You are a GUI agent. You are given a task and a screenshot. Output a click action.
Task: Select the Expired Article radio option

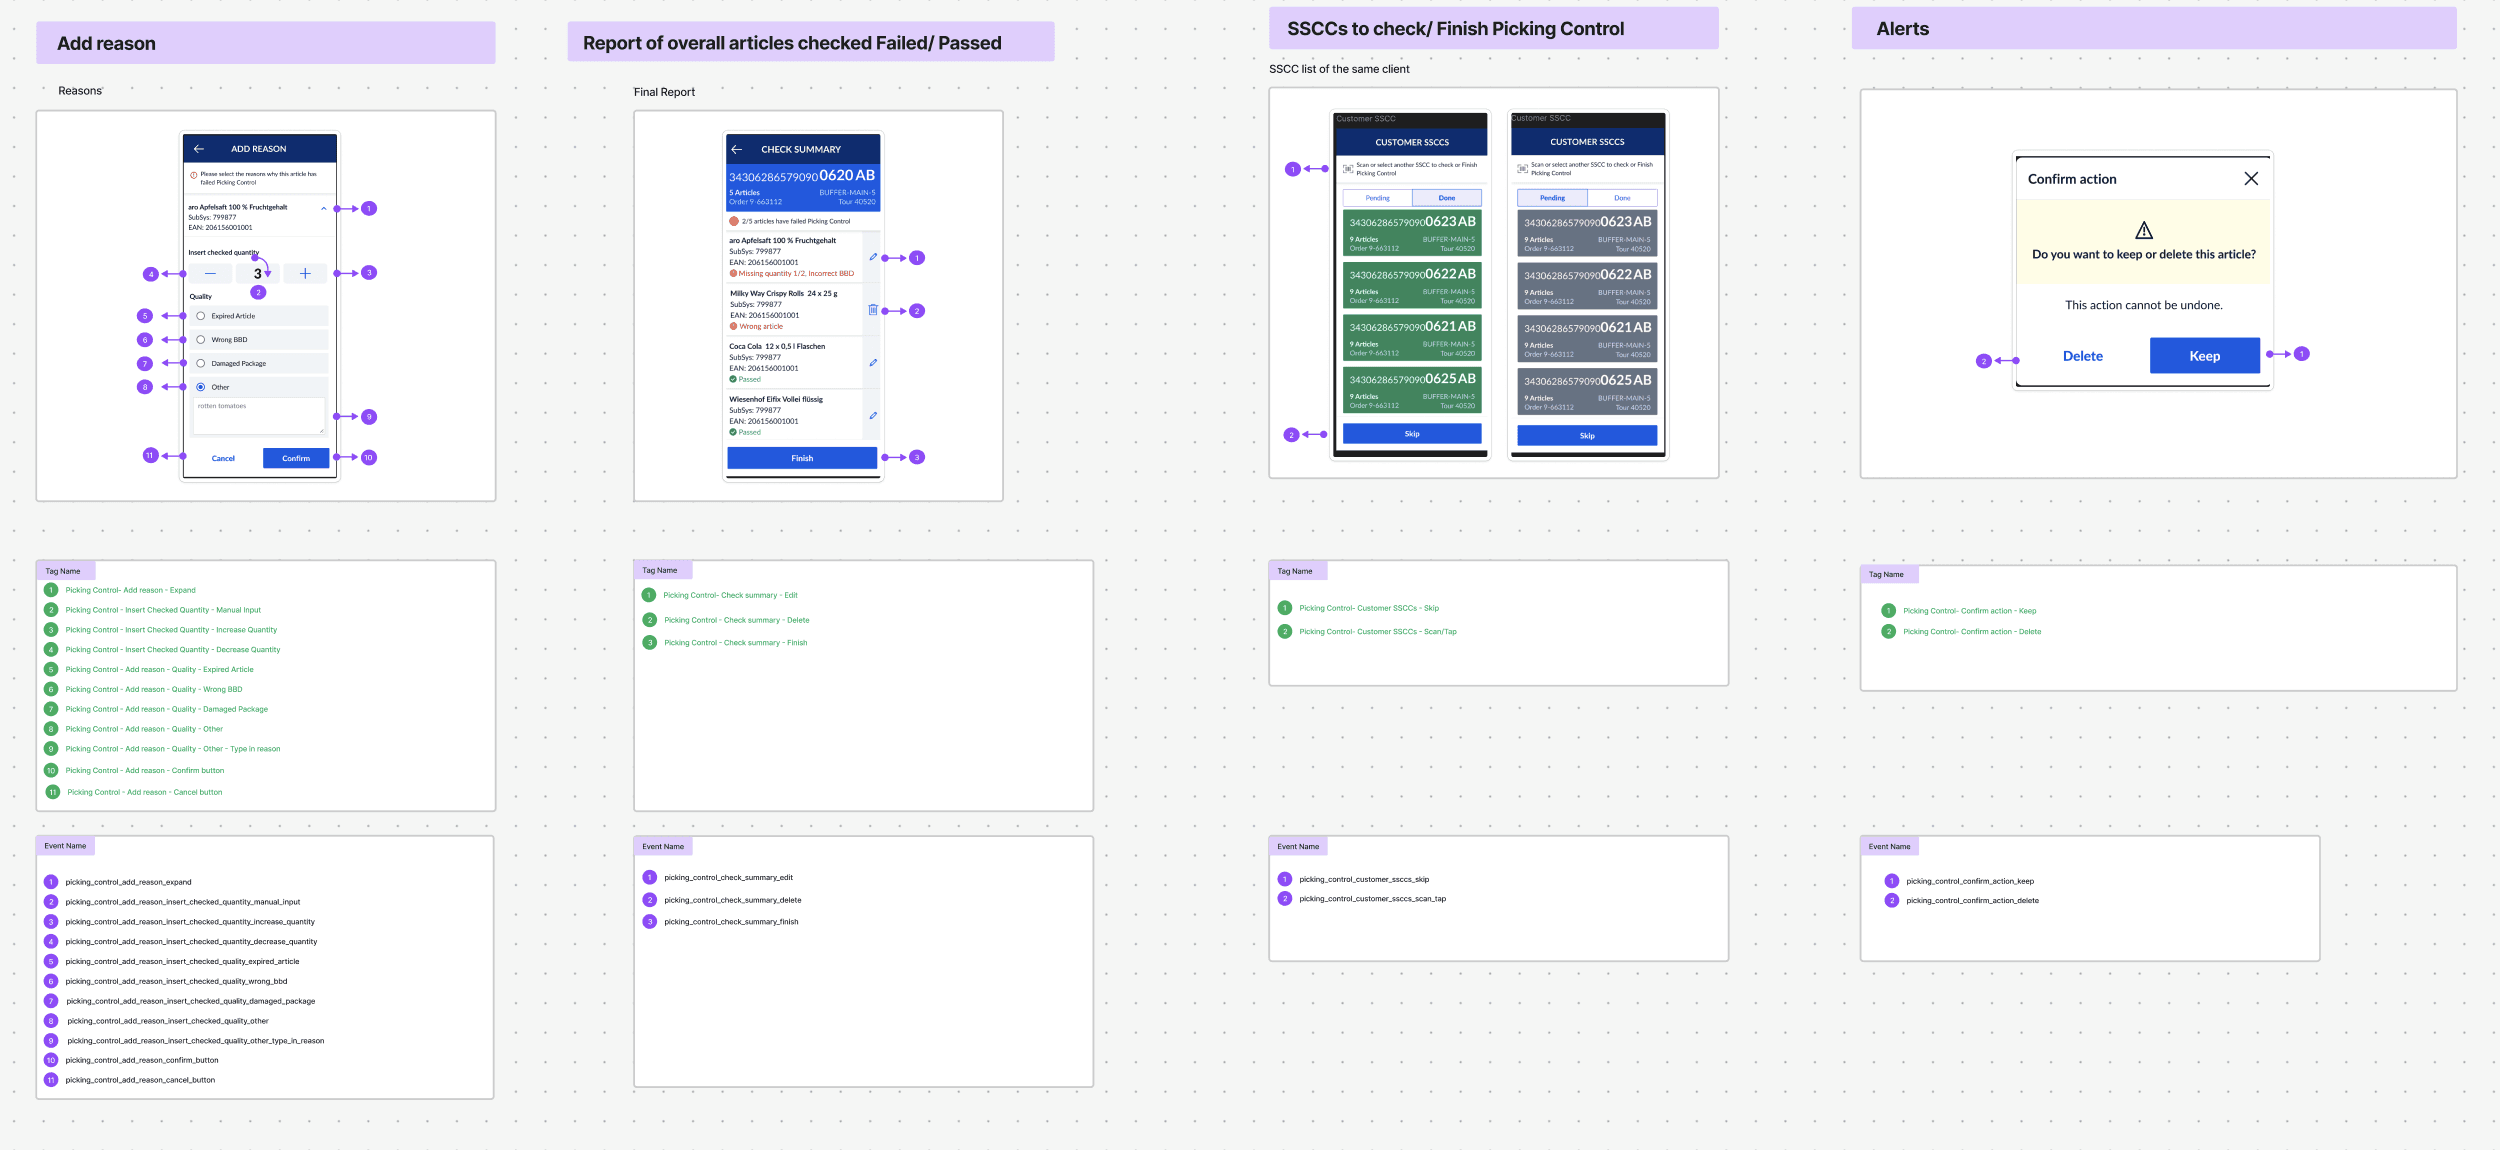[201, 316]
